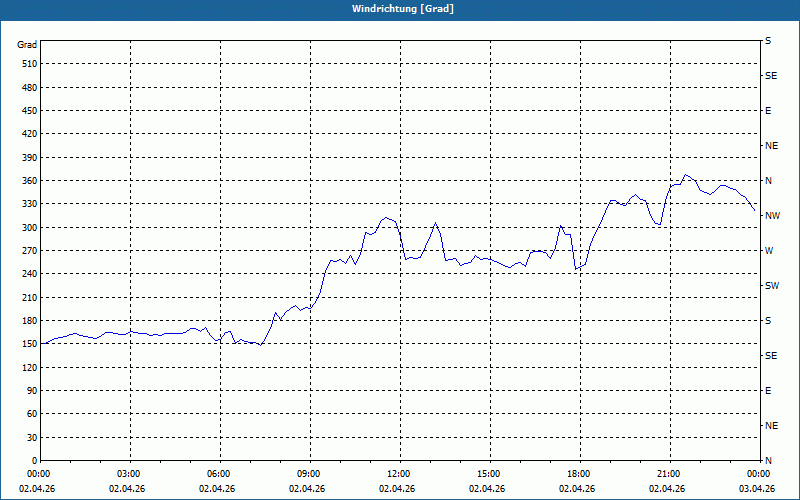This screenshot has height=500, width=800.
Task: Select the 30 y-axis tick label
Action: pyautogui.click(x=32, y=437)
